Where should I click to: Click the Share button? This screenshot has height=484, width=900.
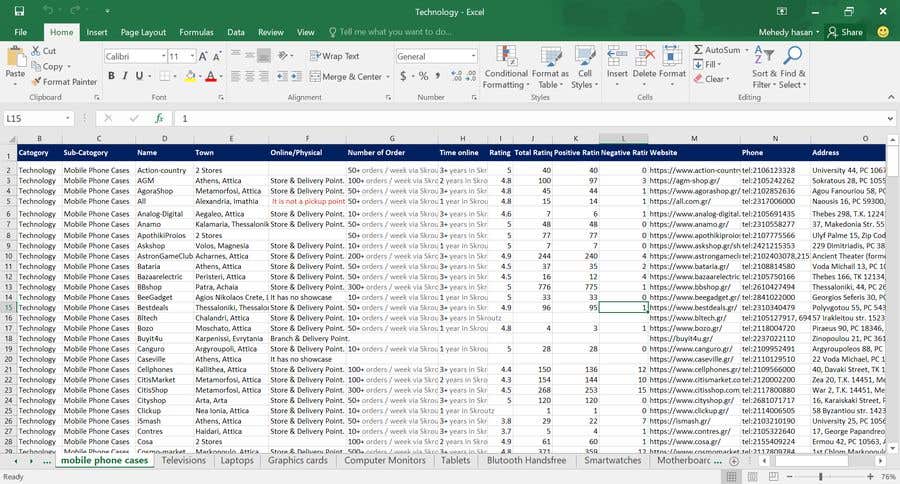(845, 32)
